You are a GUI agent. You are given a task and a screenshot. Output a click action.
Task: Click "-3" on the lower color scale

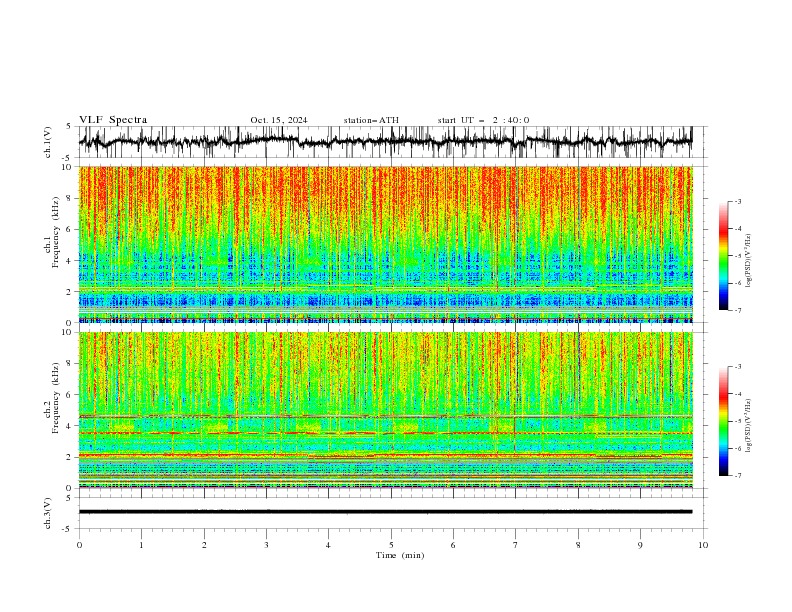click(737, 367)
